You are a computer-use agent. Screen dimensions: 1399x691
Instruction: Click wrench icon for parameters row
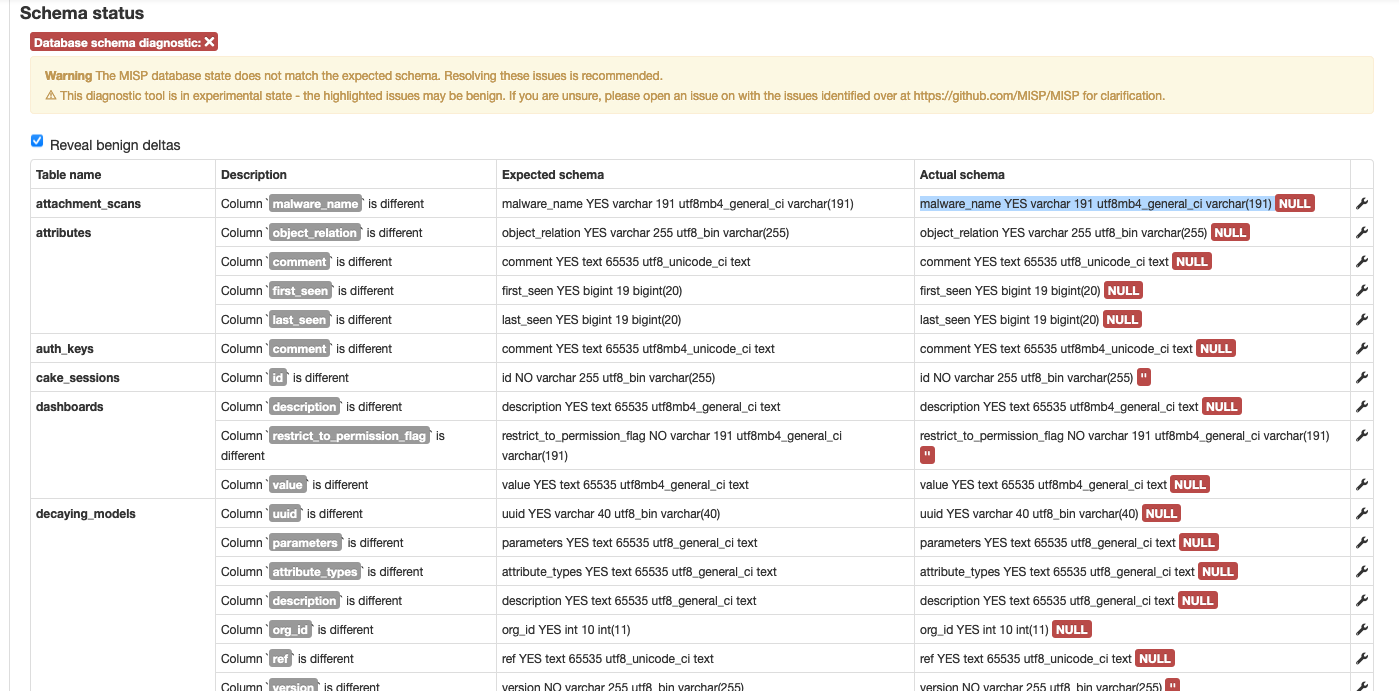[x=1361, y=542]
